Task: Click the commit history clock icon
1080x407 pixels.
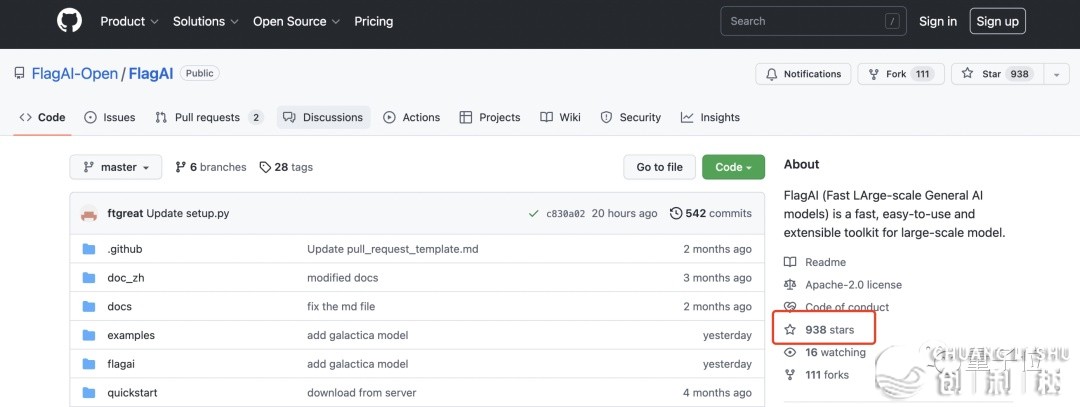Action: click(x=676, y=213)
